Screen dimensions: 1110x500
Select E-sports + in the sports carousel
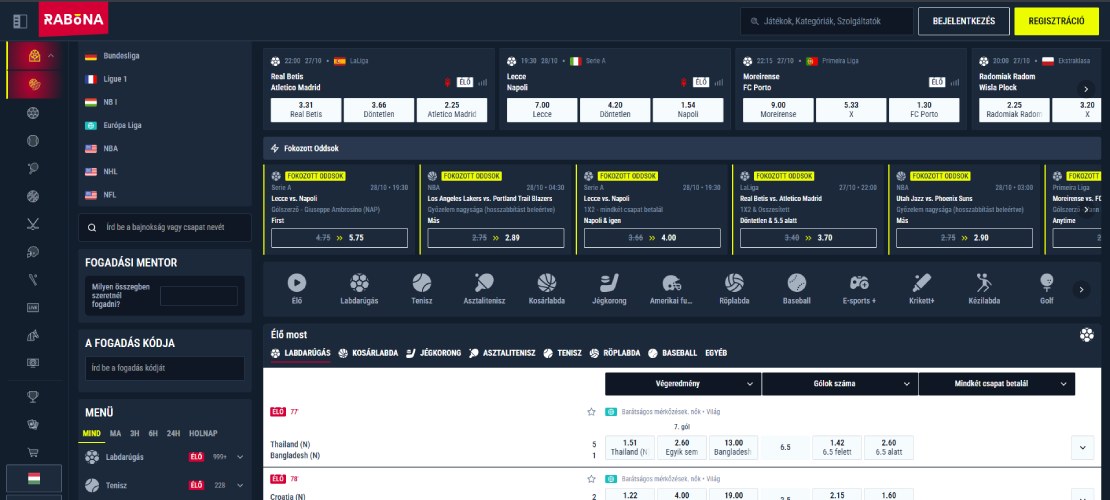[859, 289]
